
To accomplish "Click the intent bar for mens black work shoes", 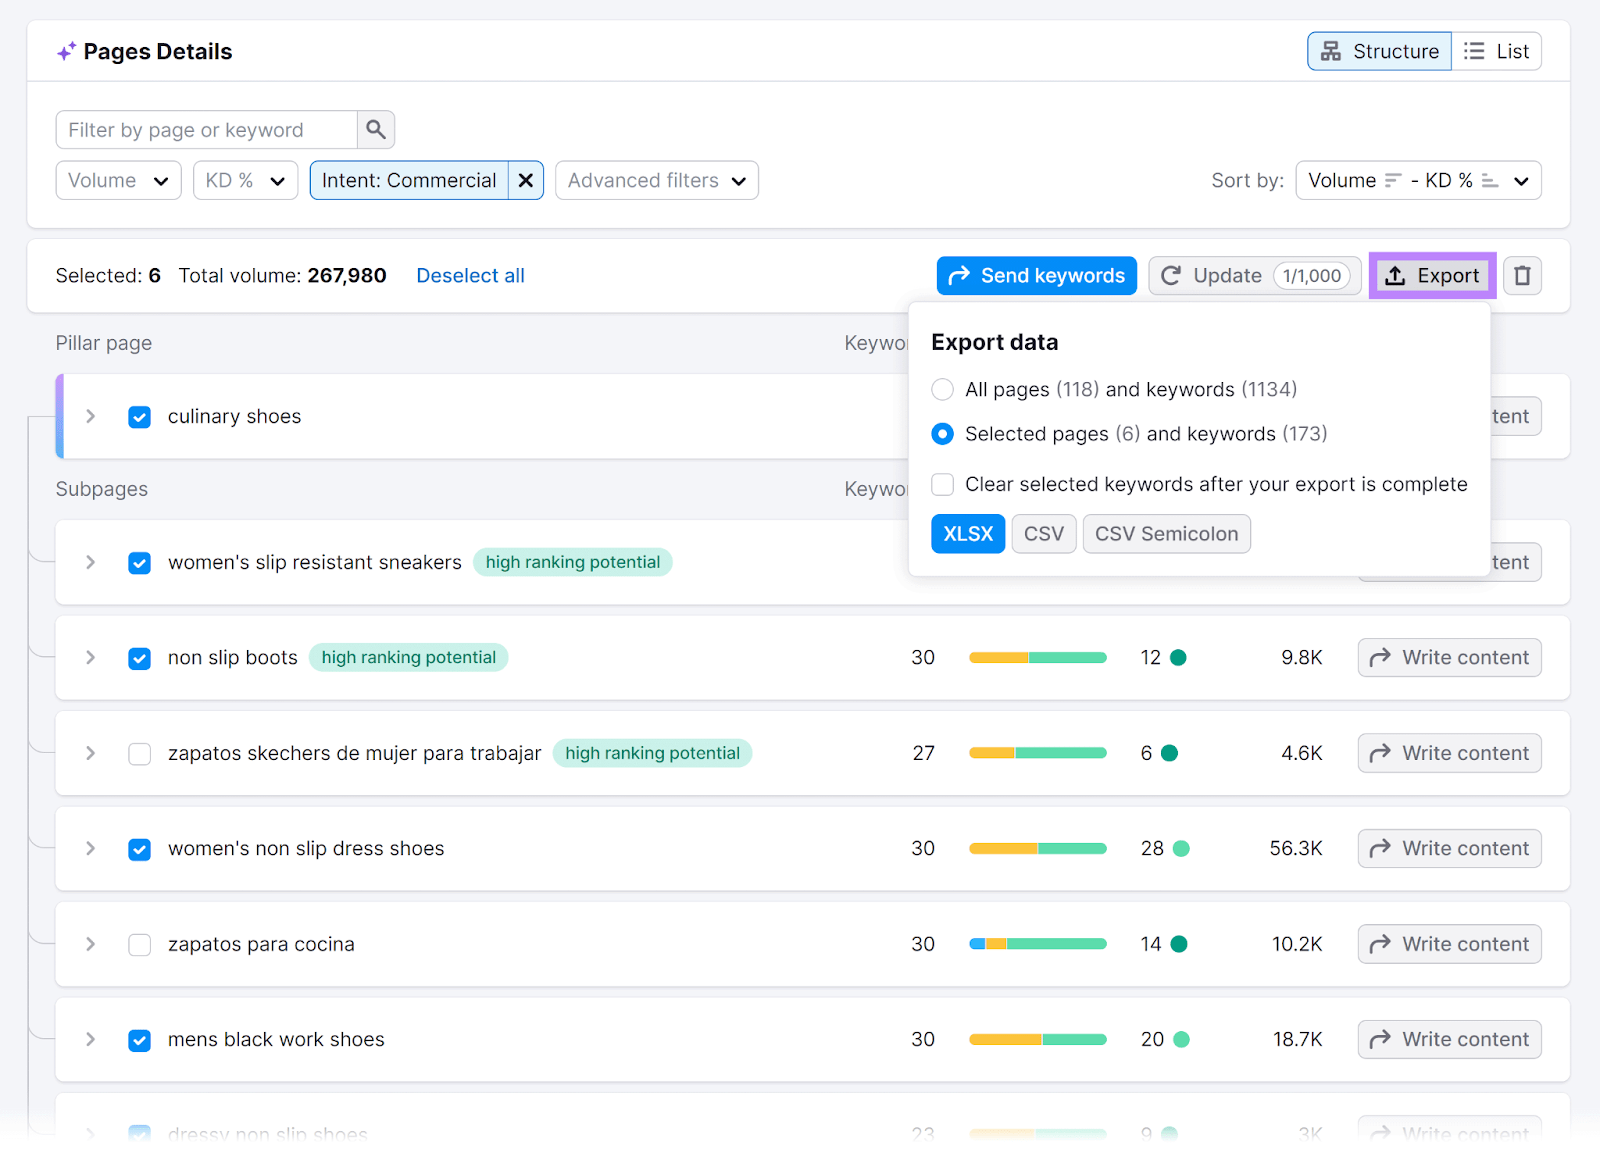I will click(x=1037, y=1040).
